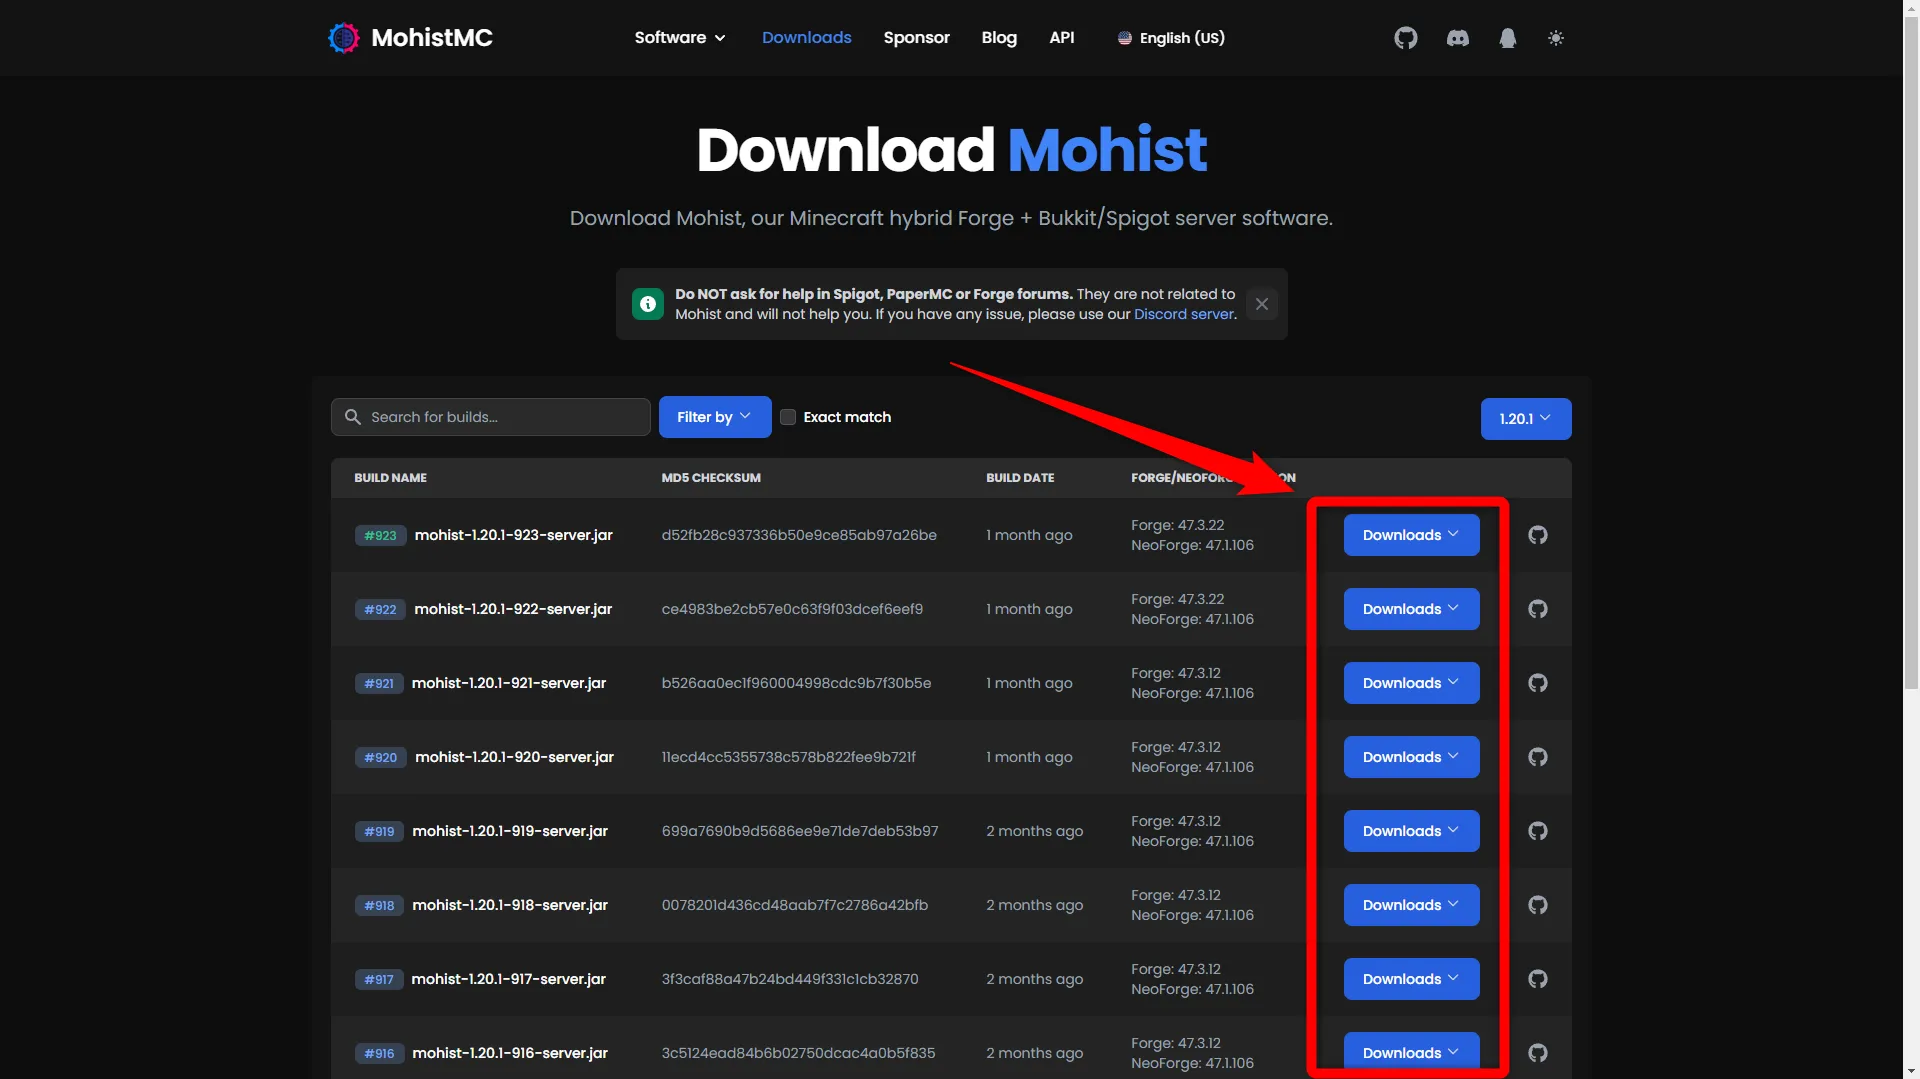
Task: Open GitHub commit icon for build #919
Action: point(1538,831)
